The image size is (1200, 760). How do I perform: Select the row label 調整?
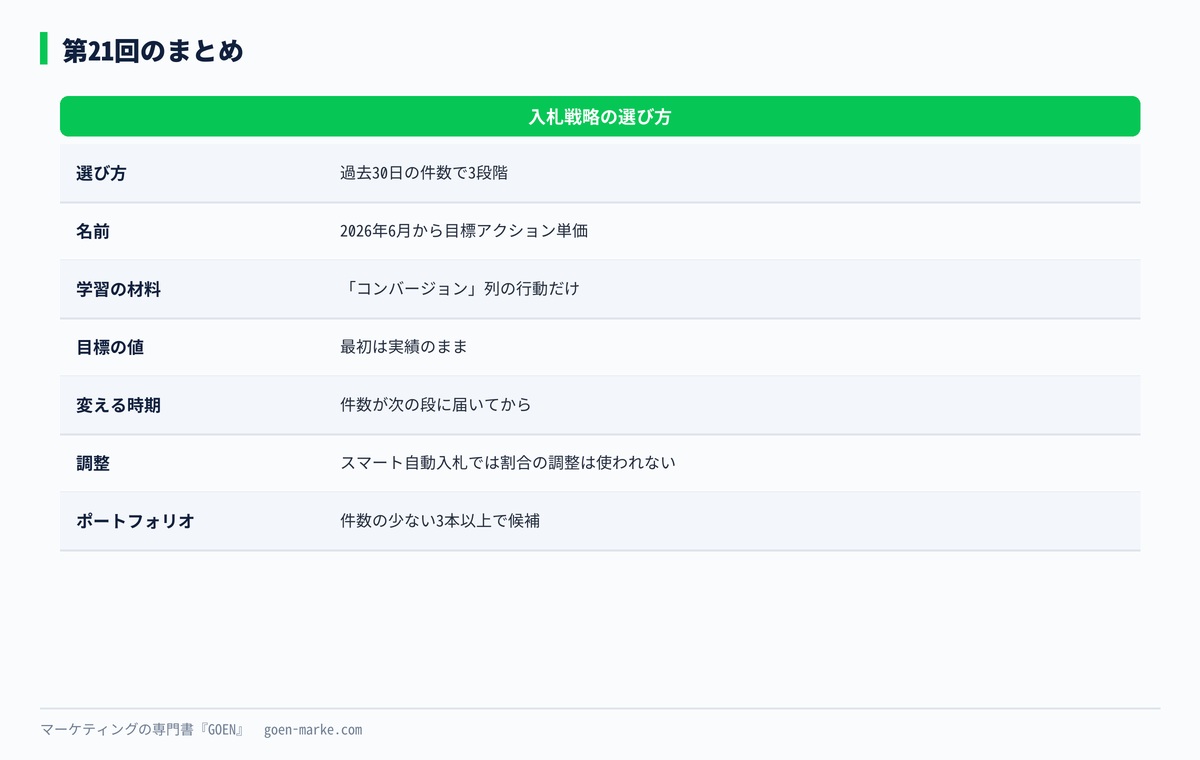[93, 463]
